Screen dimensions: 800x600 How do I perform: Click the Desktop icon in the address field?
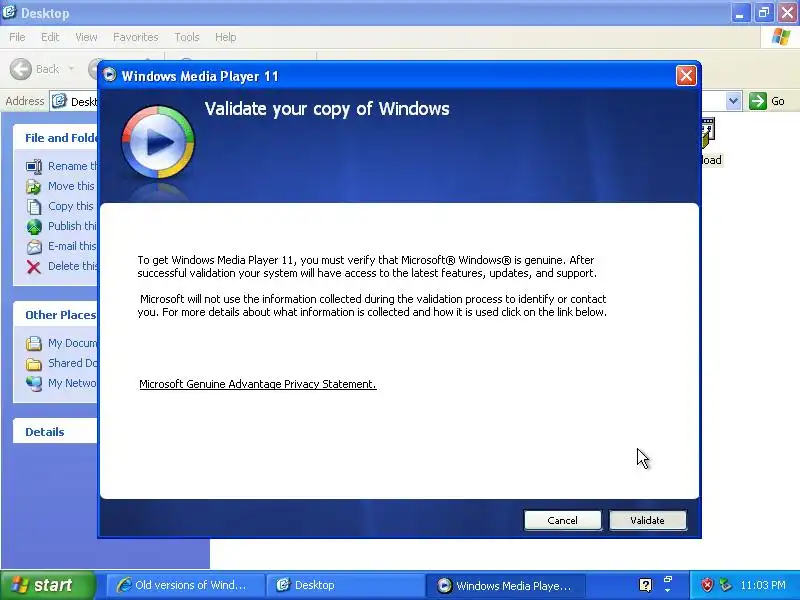click(59, 101)
